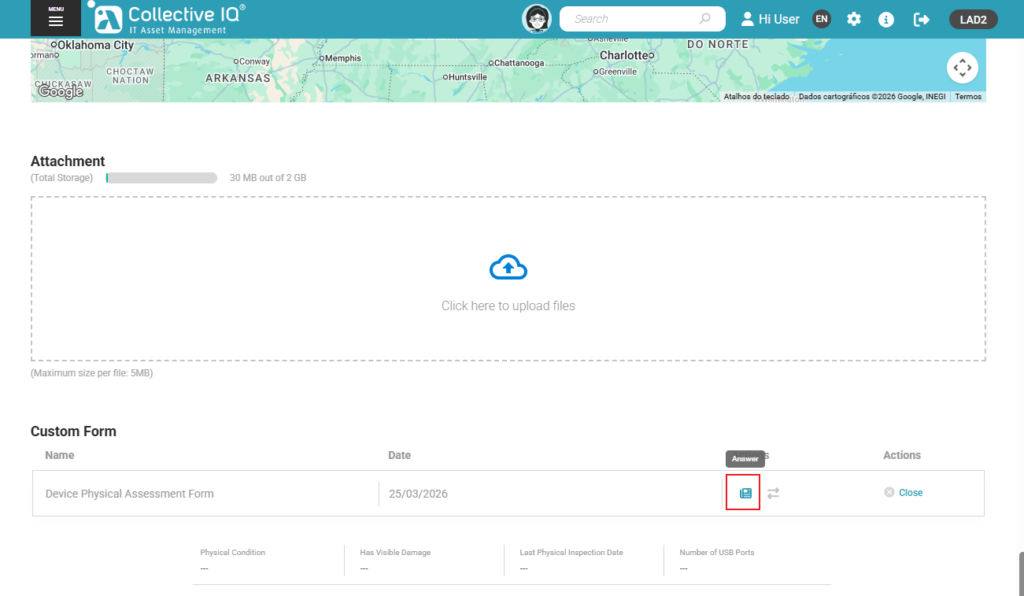Change language via the EN badge

coord(821,19)
